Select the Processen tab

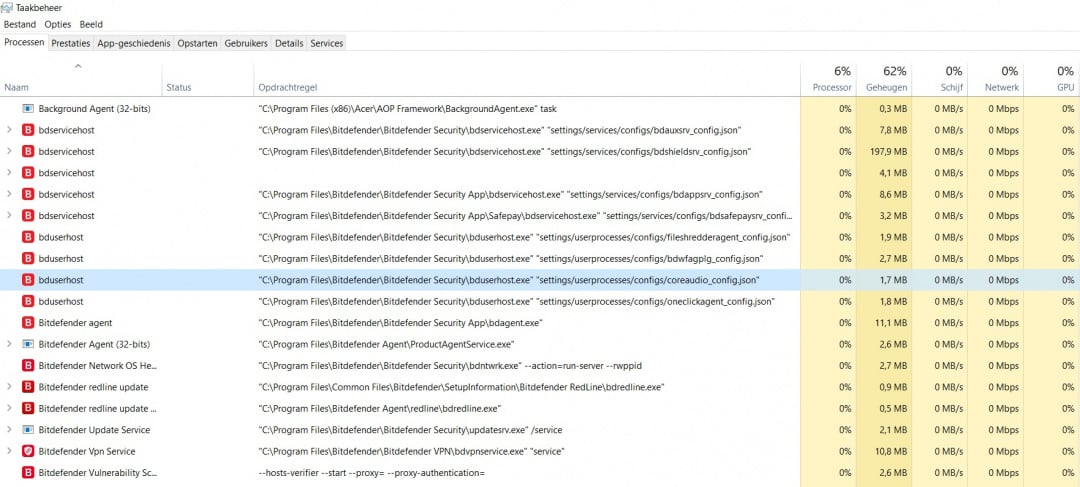[25, 43]
